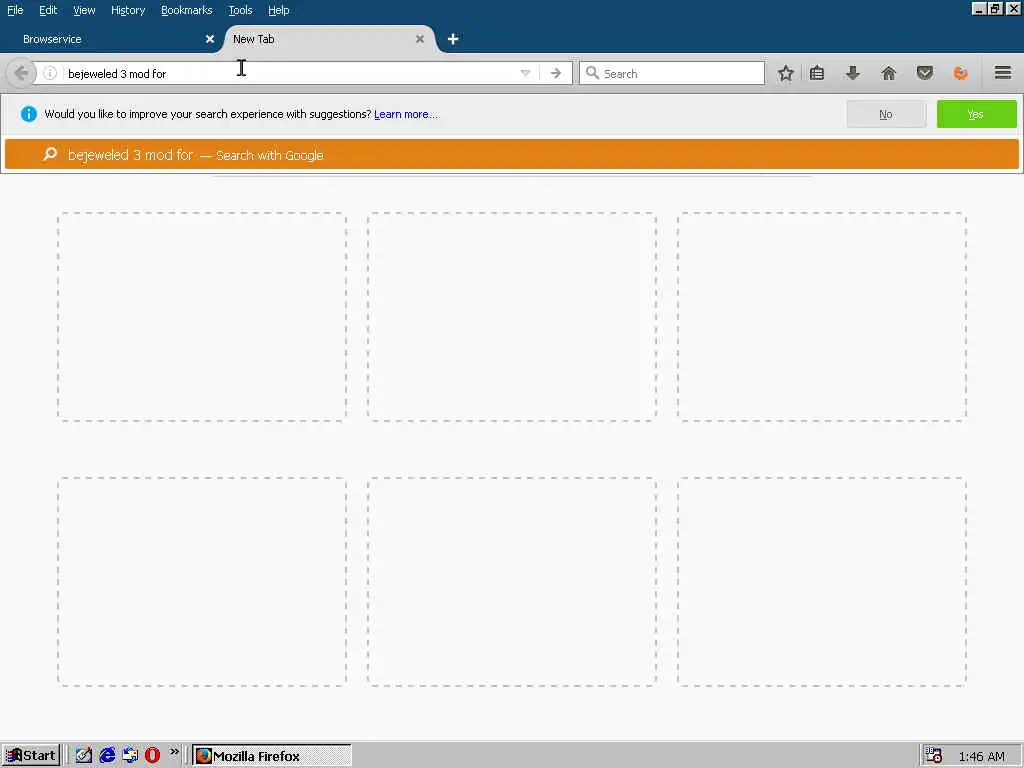Accept search suggestions with Yes button
This screenshot has height=768, width=1024.
pos(976,114)
